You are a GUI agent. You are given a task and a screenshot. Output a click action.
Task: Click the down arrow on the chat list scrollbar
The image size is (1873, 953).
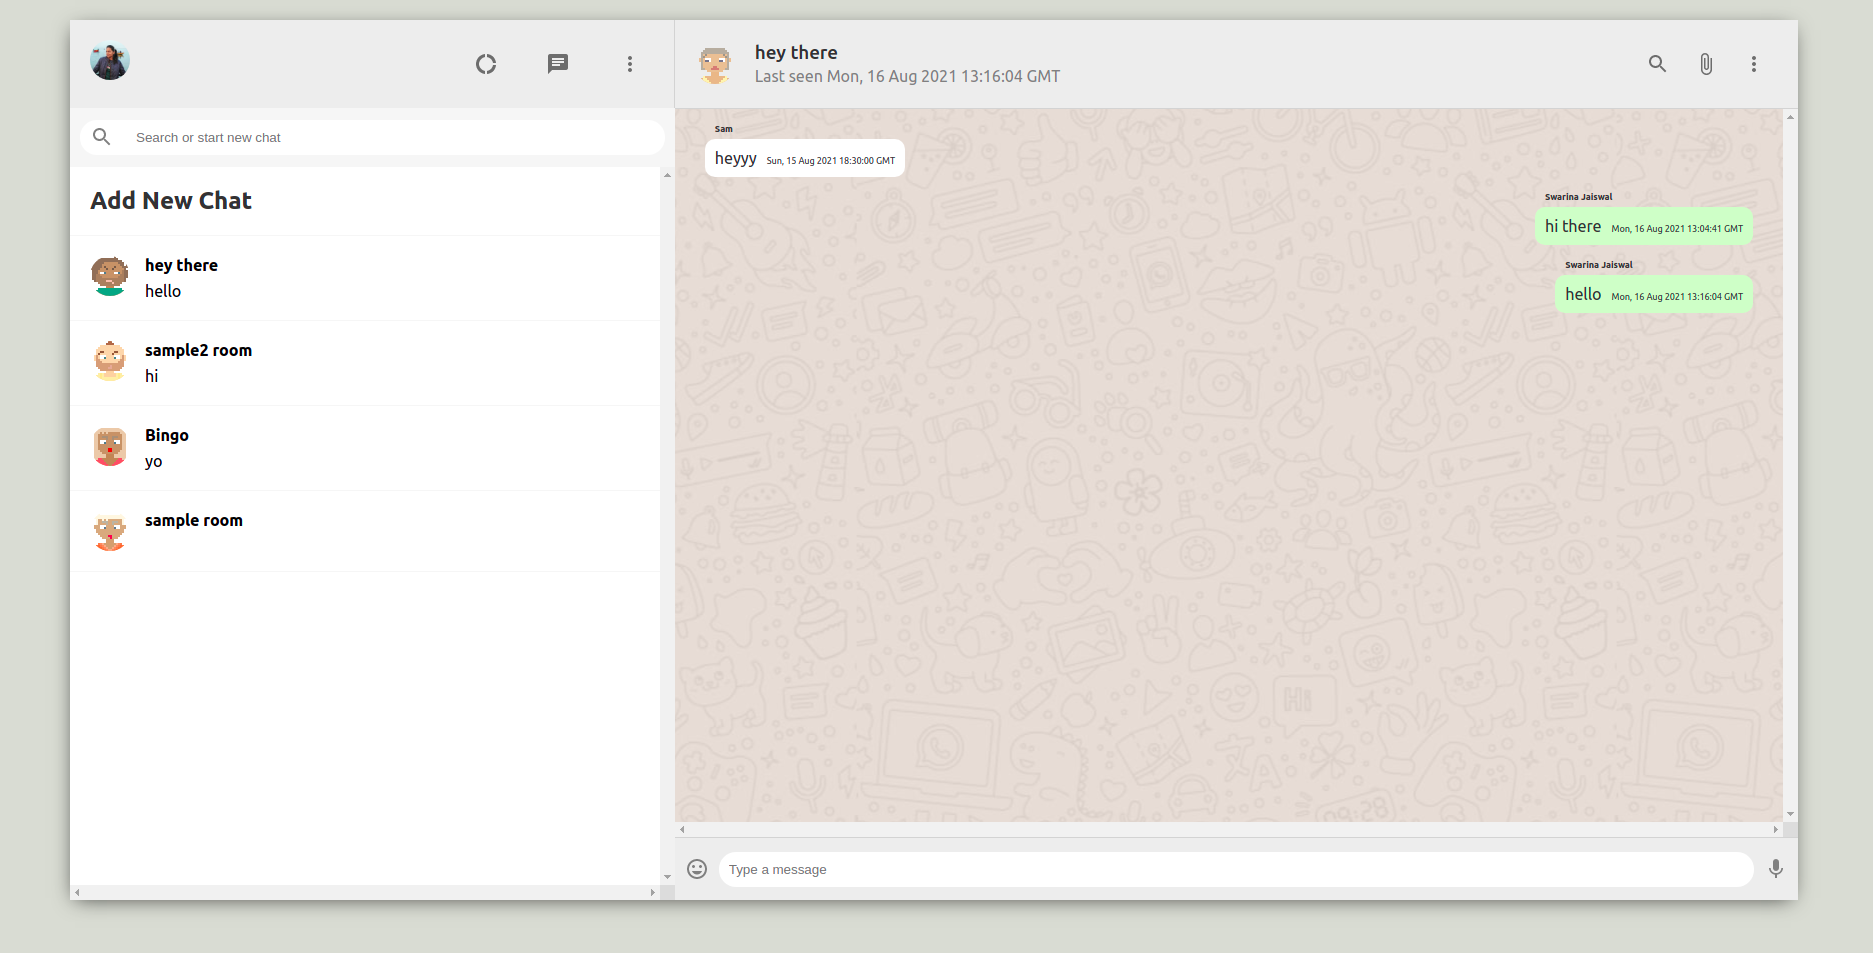click(667, 875)
